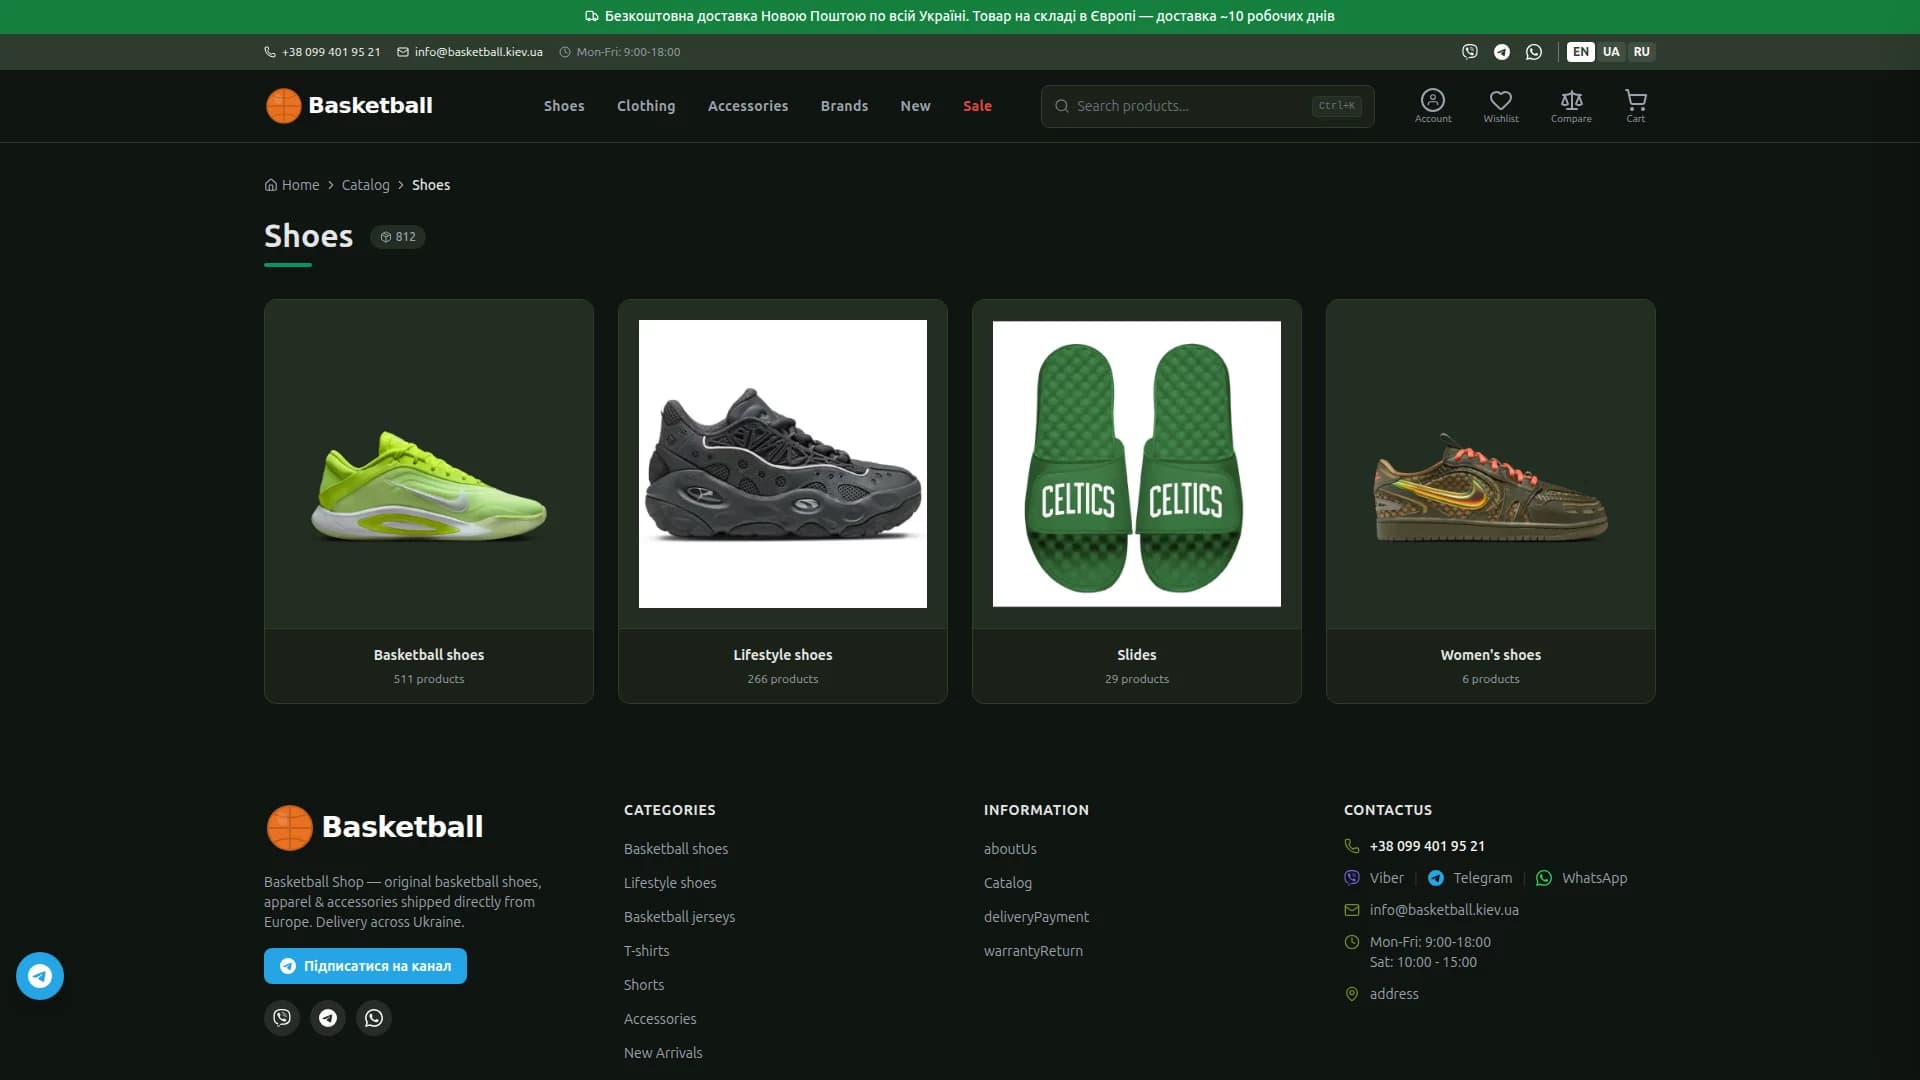Open the Clothing navigation menu
1920x1080 pixels.
pyautogui.click(x=646, y=106)
